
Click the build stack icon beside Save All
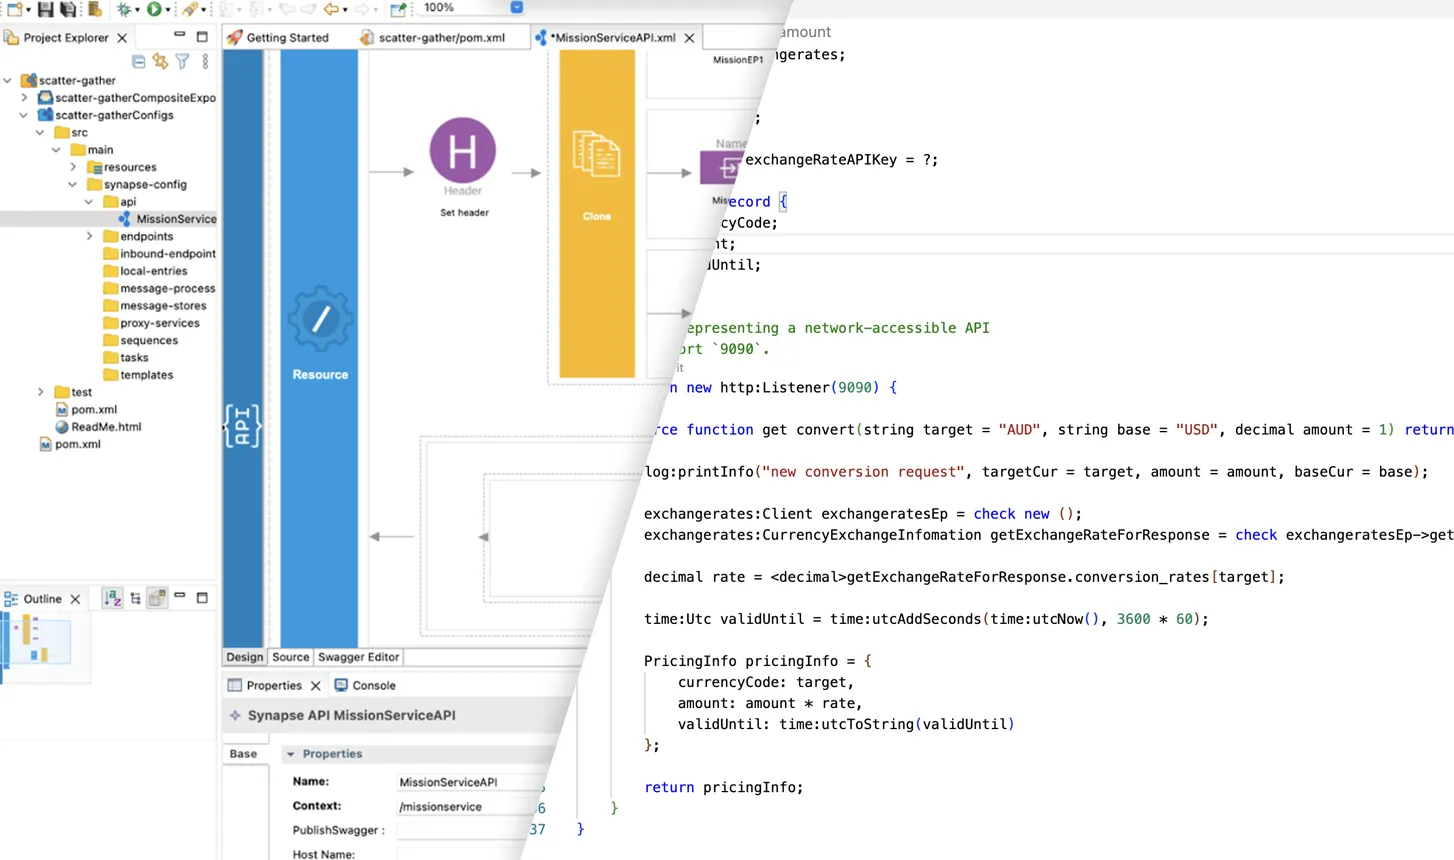pos(95,9)
